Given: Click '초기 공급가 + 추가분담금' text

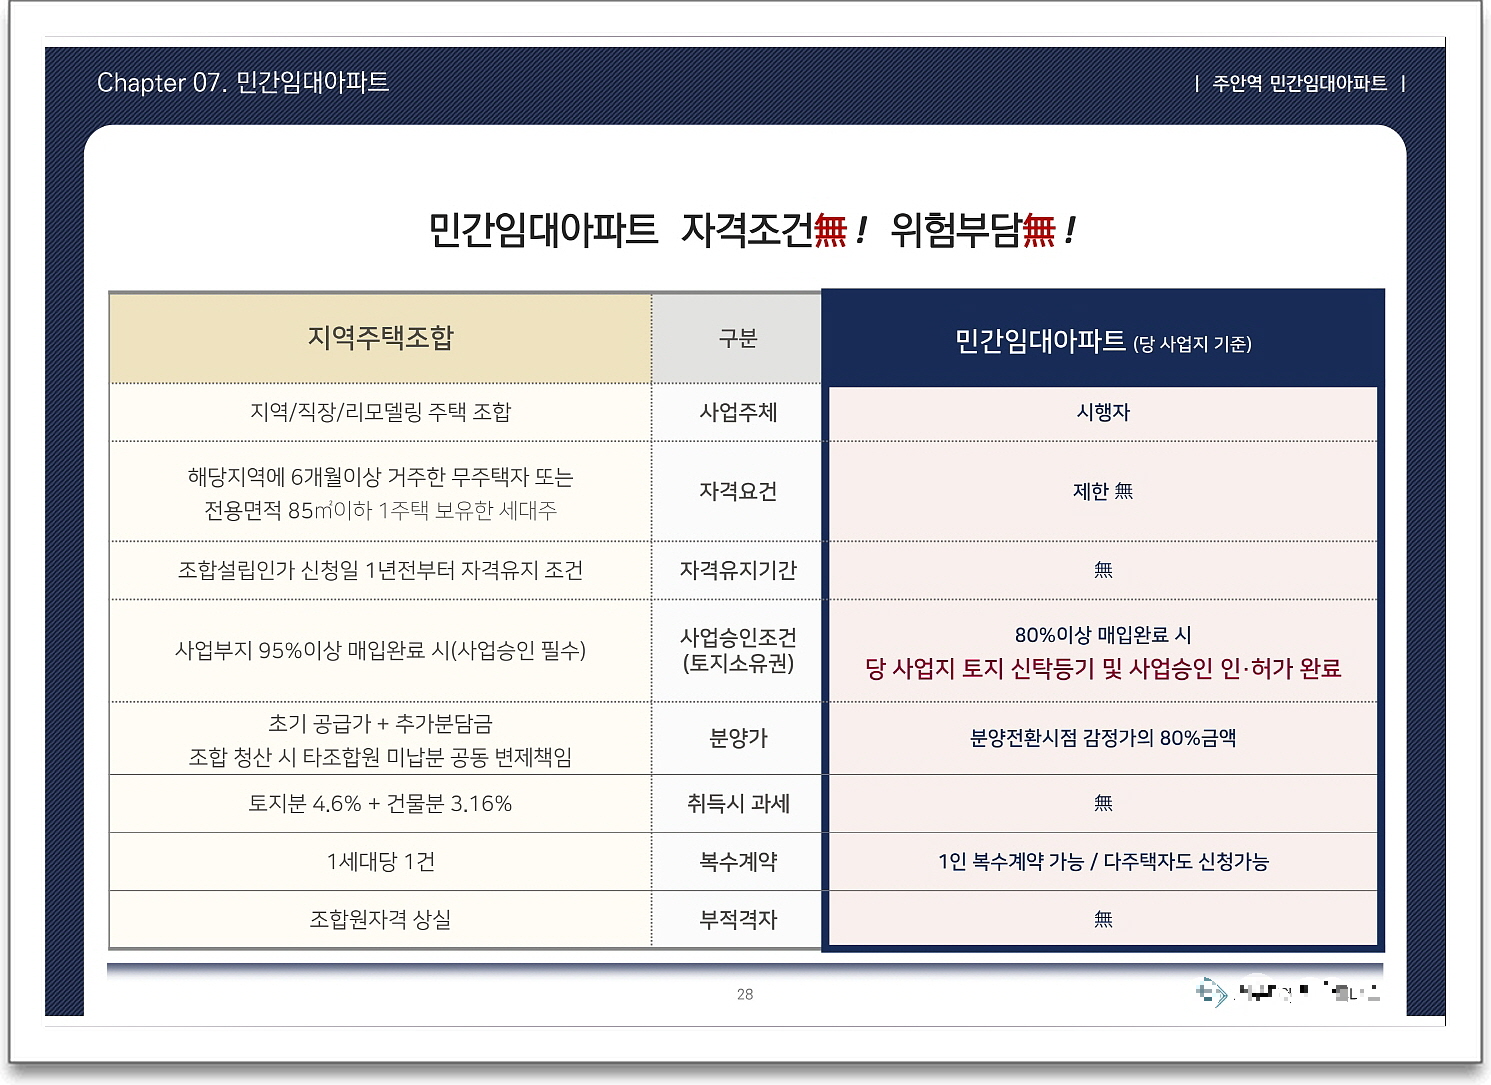Looking at the screenshot, I should [x=380, y=723].
